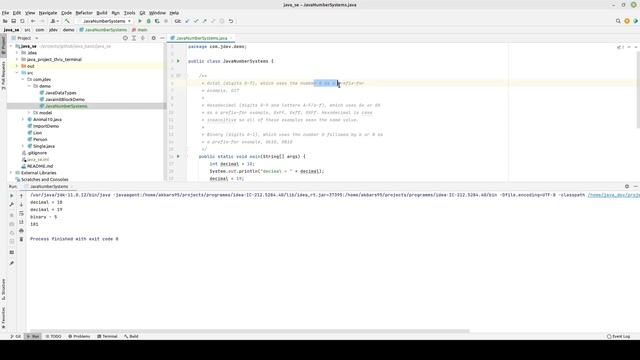Open the Pull Requests side tool window
Image resolution: width=640 pixels, height=360 pixels.
(x=3, y=76)
